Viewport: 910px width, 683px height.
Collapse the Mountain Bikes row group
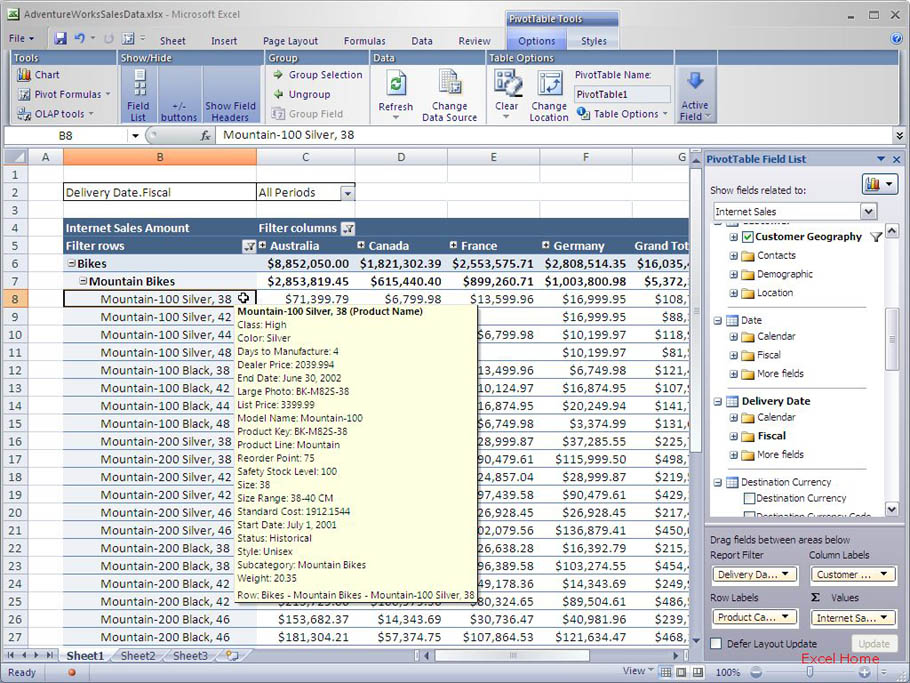83,281
